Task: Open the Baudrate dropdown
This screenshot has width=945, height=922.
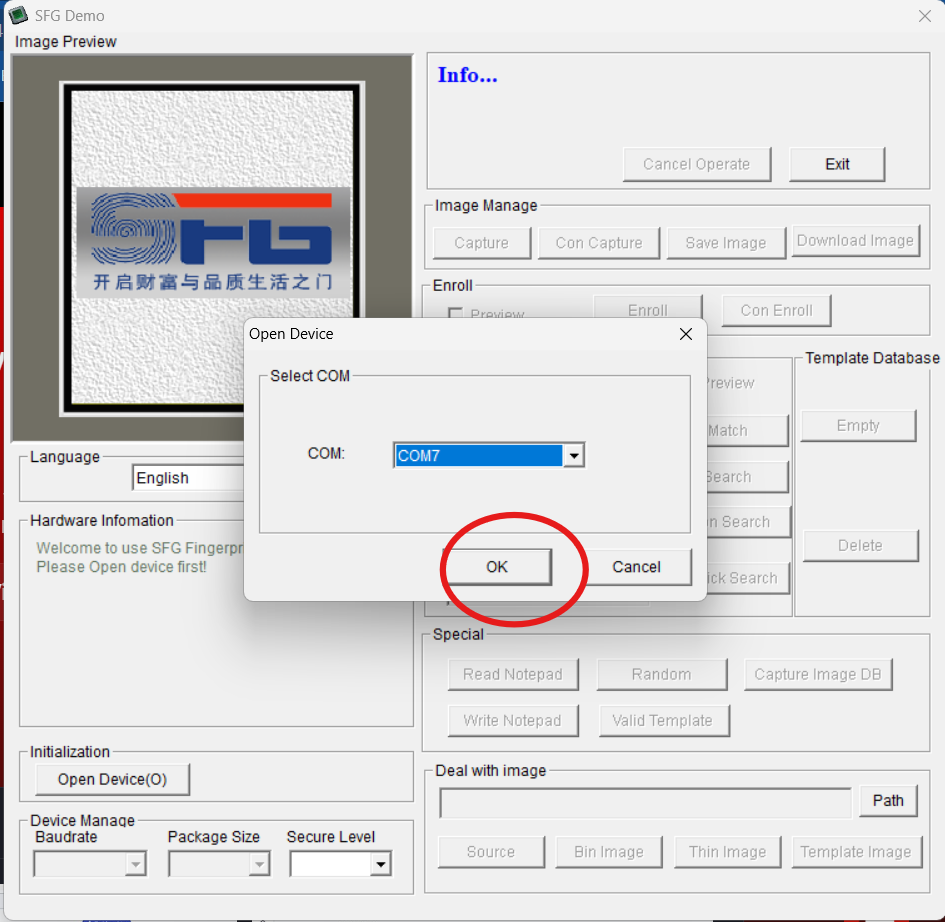Action: (x=90, y=864)
